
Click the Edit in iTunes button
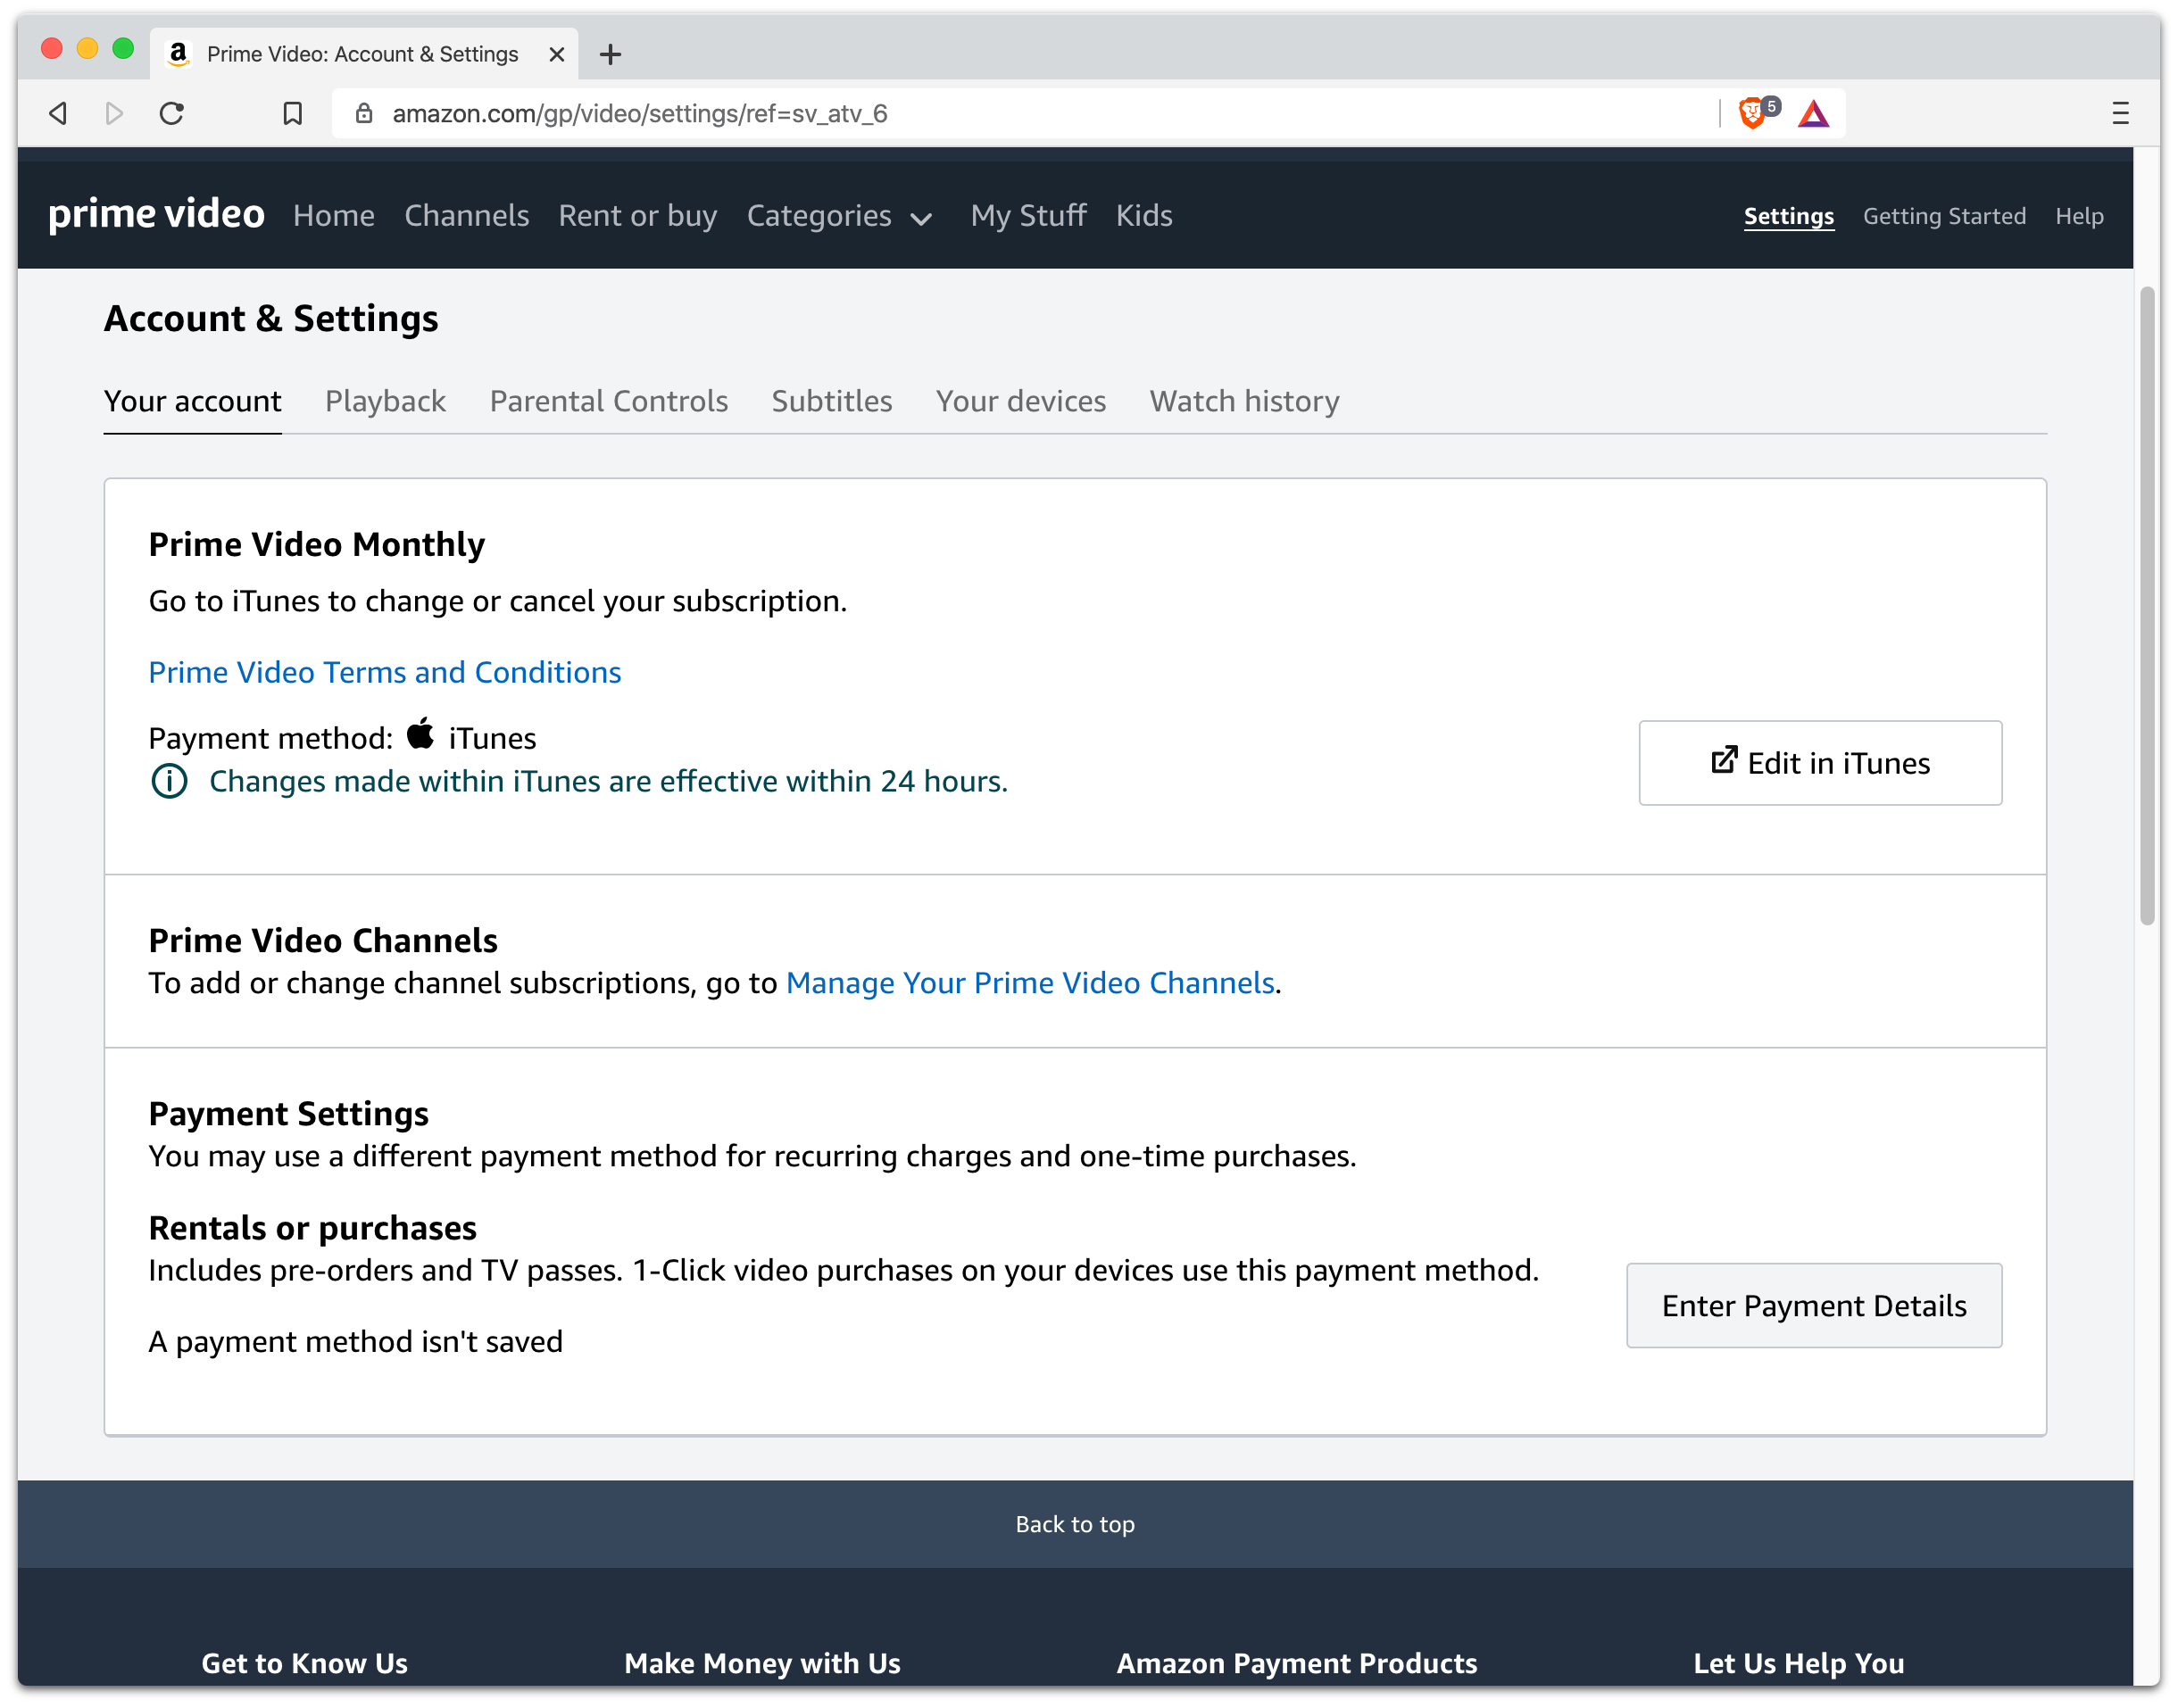[x=1819, y=762]
